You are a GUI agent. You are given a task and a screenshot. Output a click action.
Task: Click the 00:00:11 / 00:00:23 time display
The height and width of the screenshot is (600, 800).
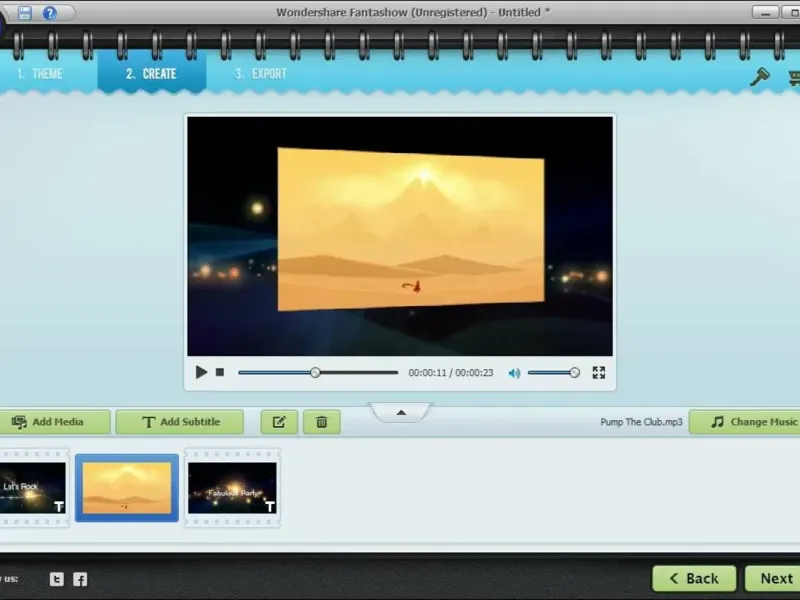click(451, 373)
